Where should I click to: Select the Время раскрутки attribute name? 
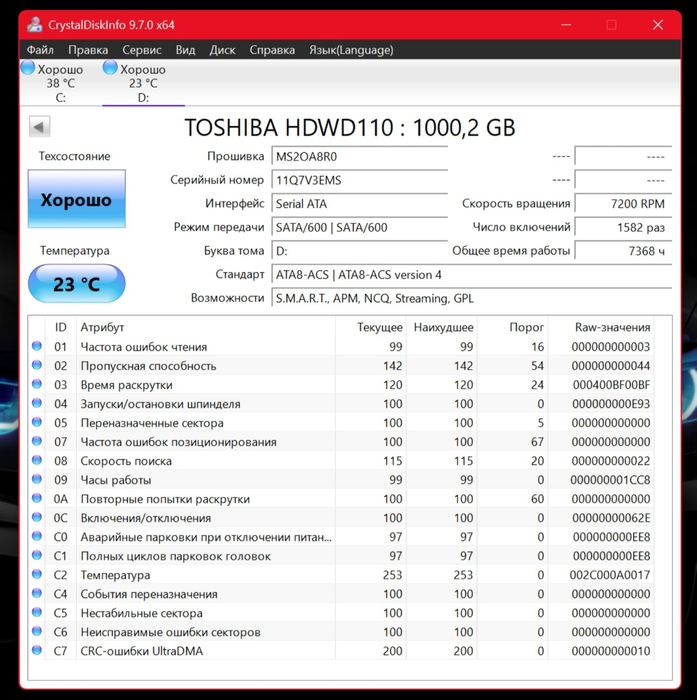(x=126, y=385)
